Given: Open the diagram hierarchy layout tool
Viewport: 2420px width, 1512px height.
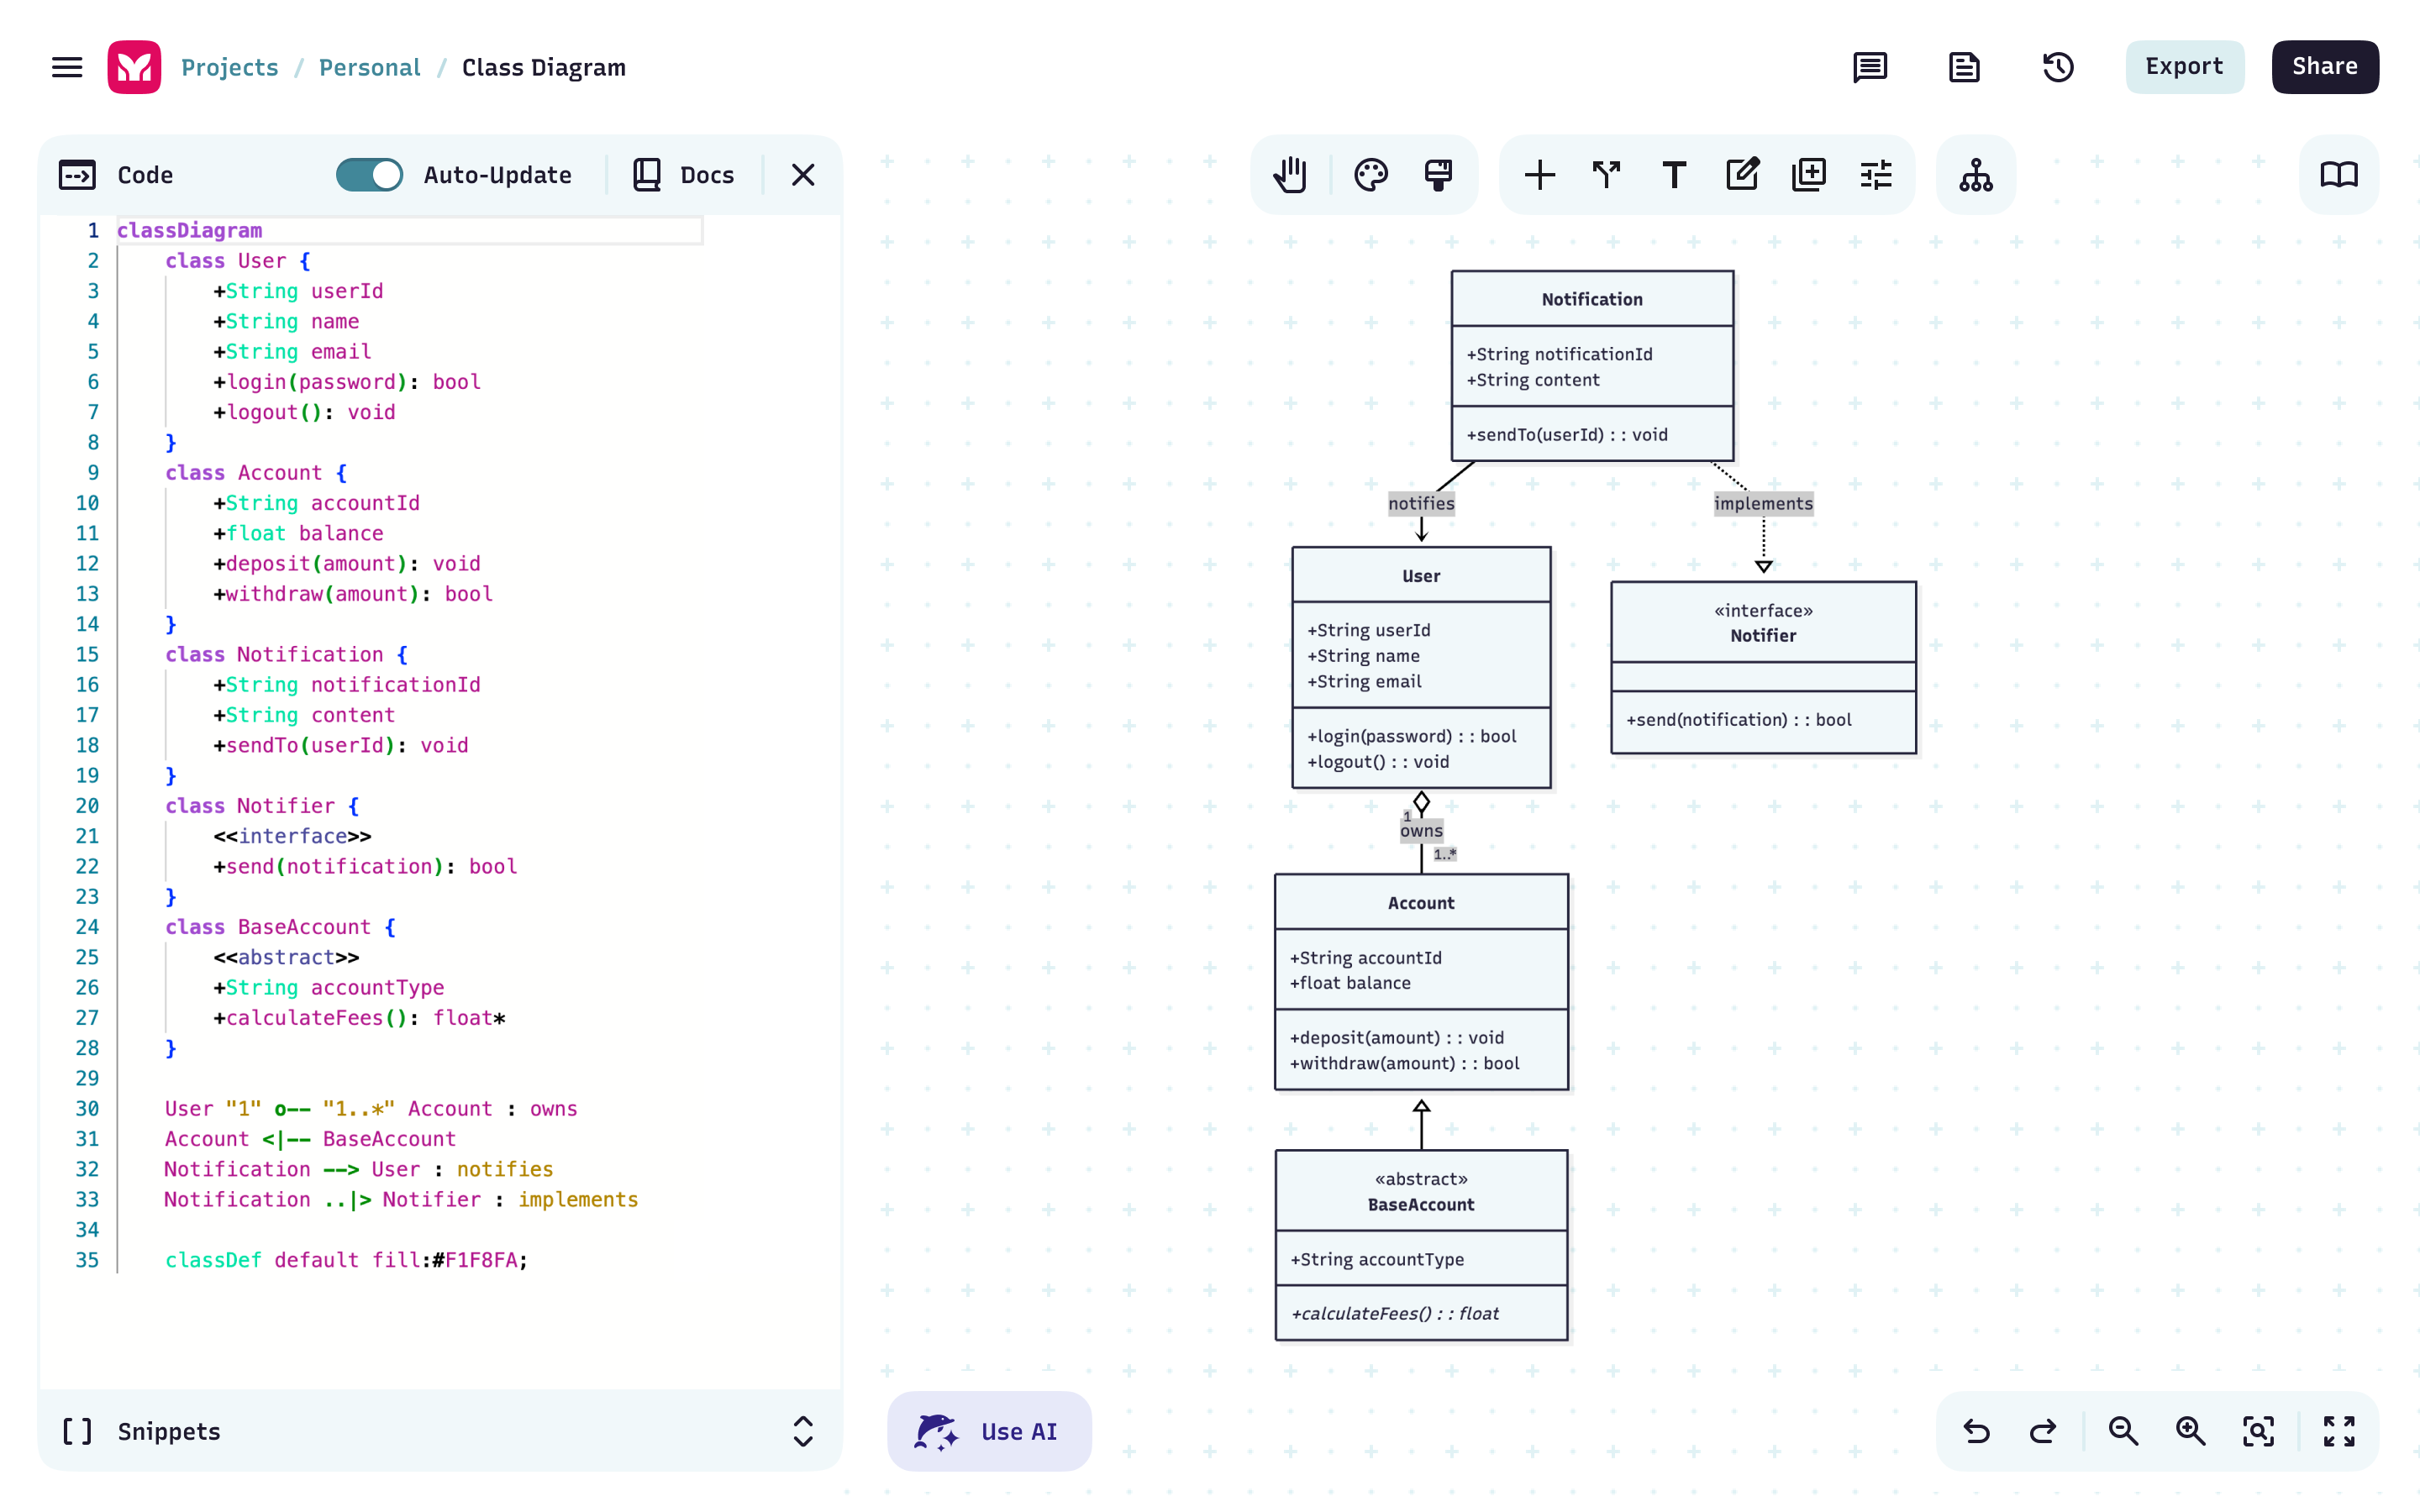Looking at the screenshot, I should coord(1977,174).
